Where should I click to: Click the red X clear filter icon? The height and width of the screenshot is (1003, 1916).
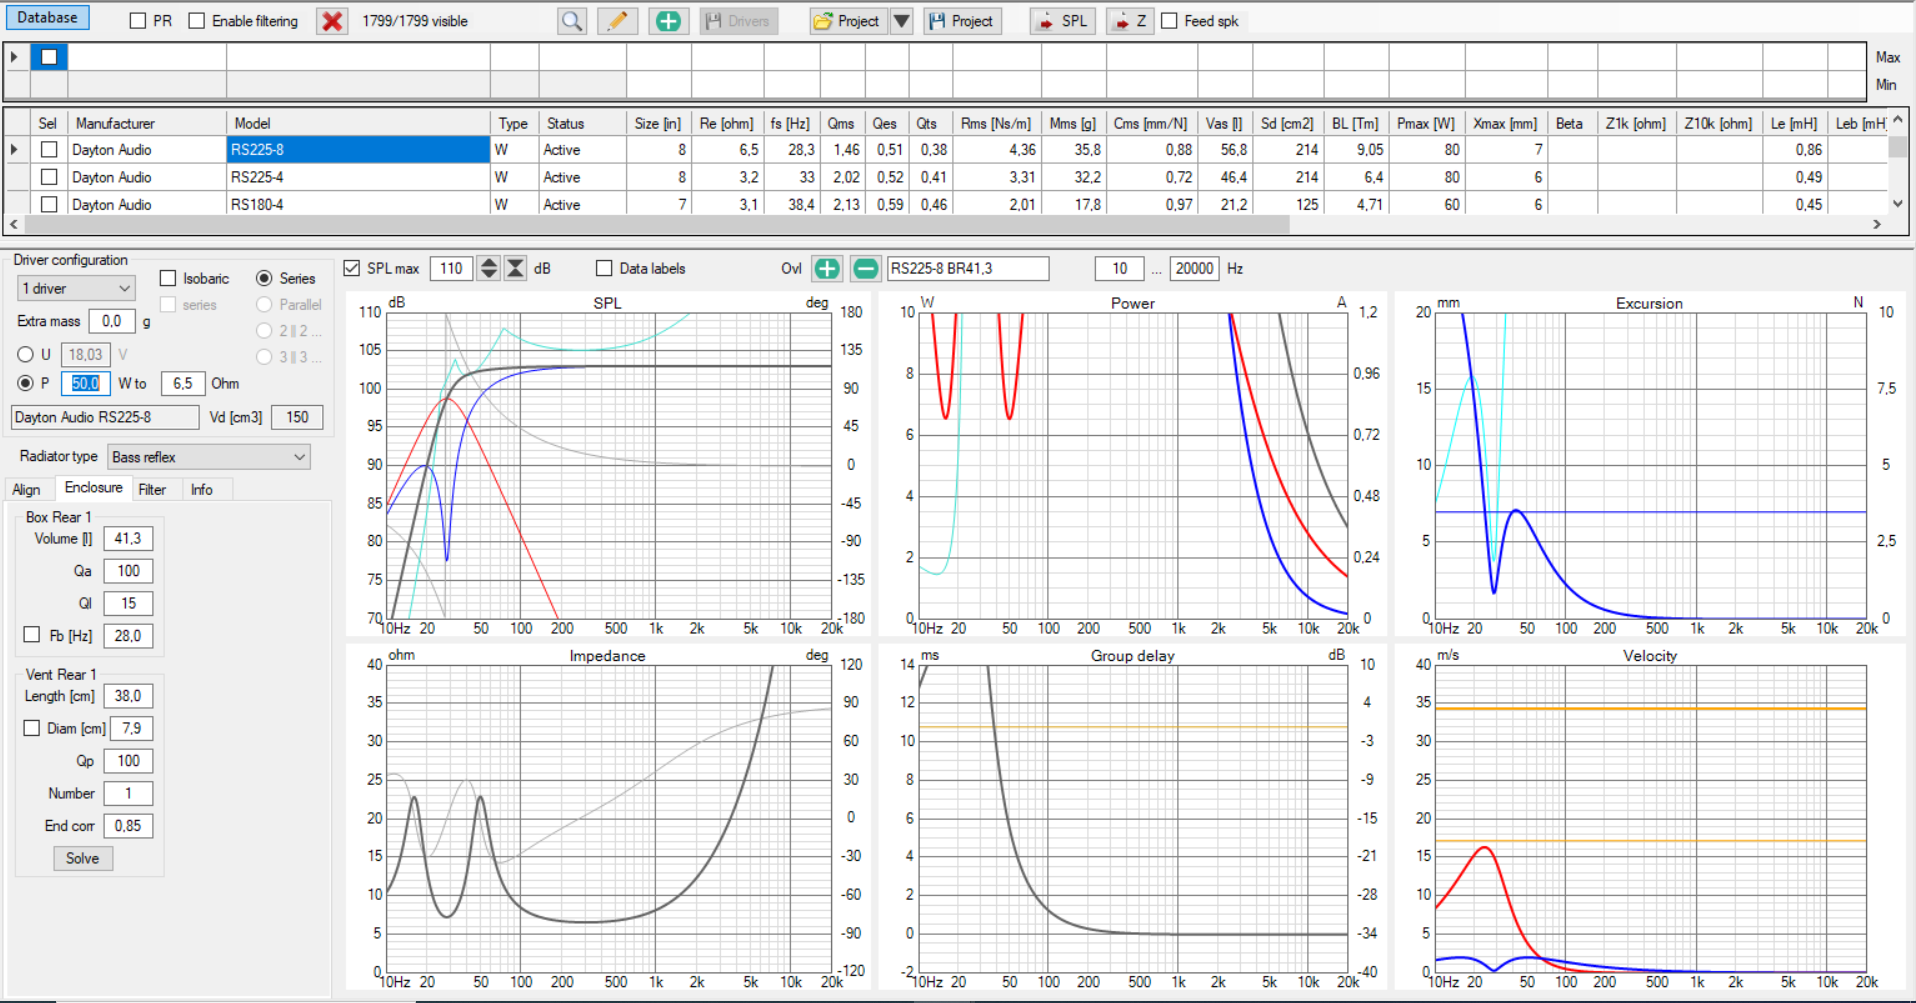coord(332,21)
